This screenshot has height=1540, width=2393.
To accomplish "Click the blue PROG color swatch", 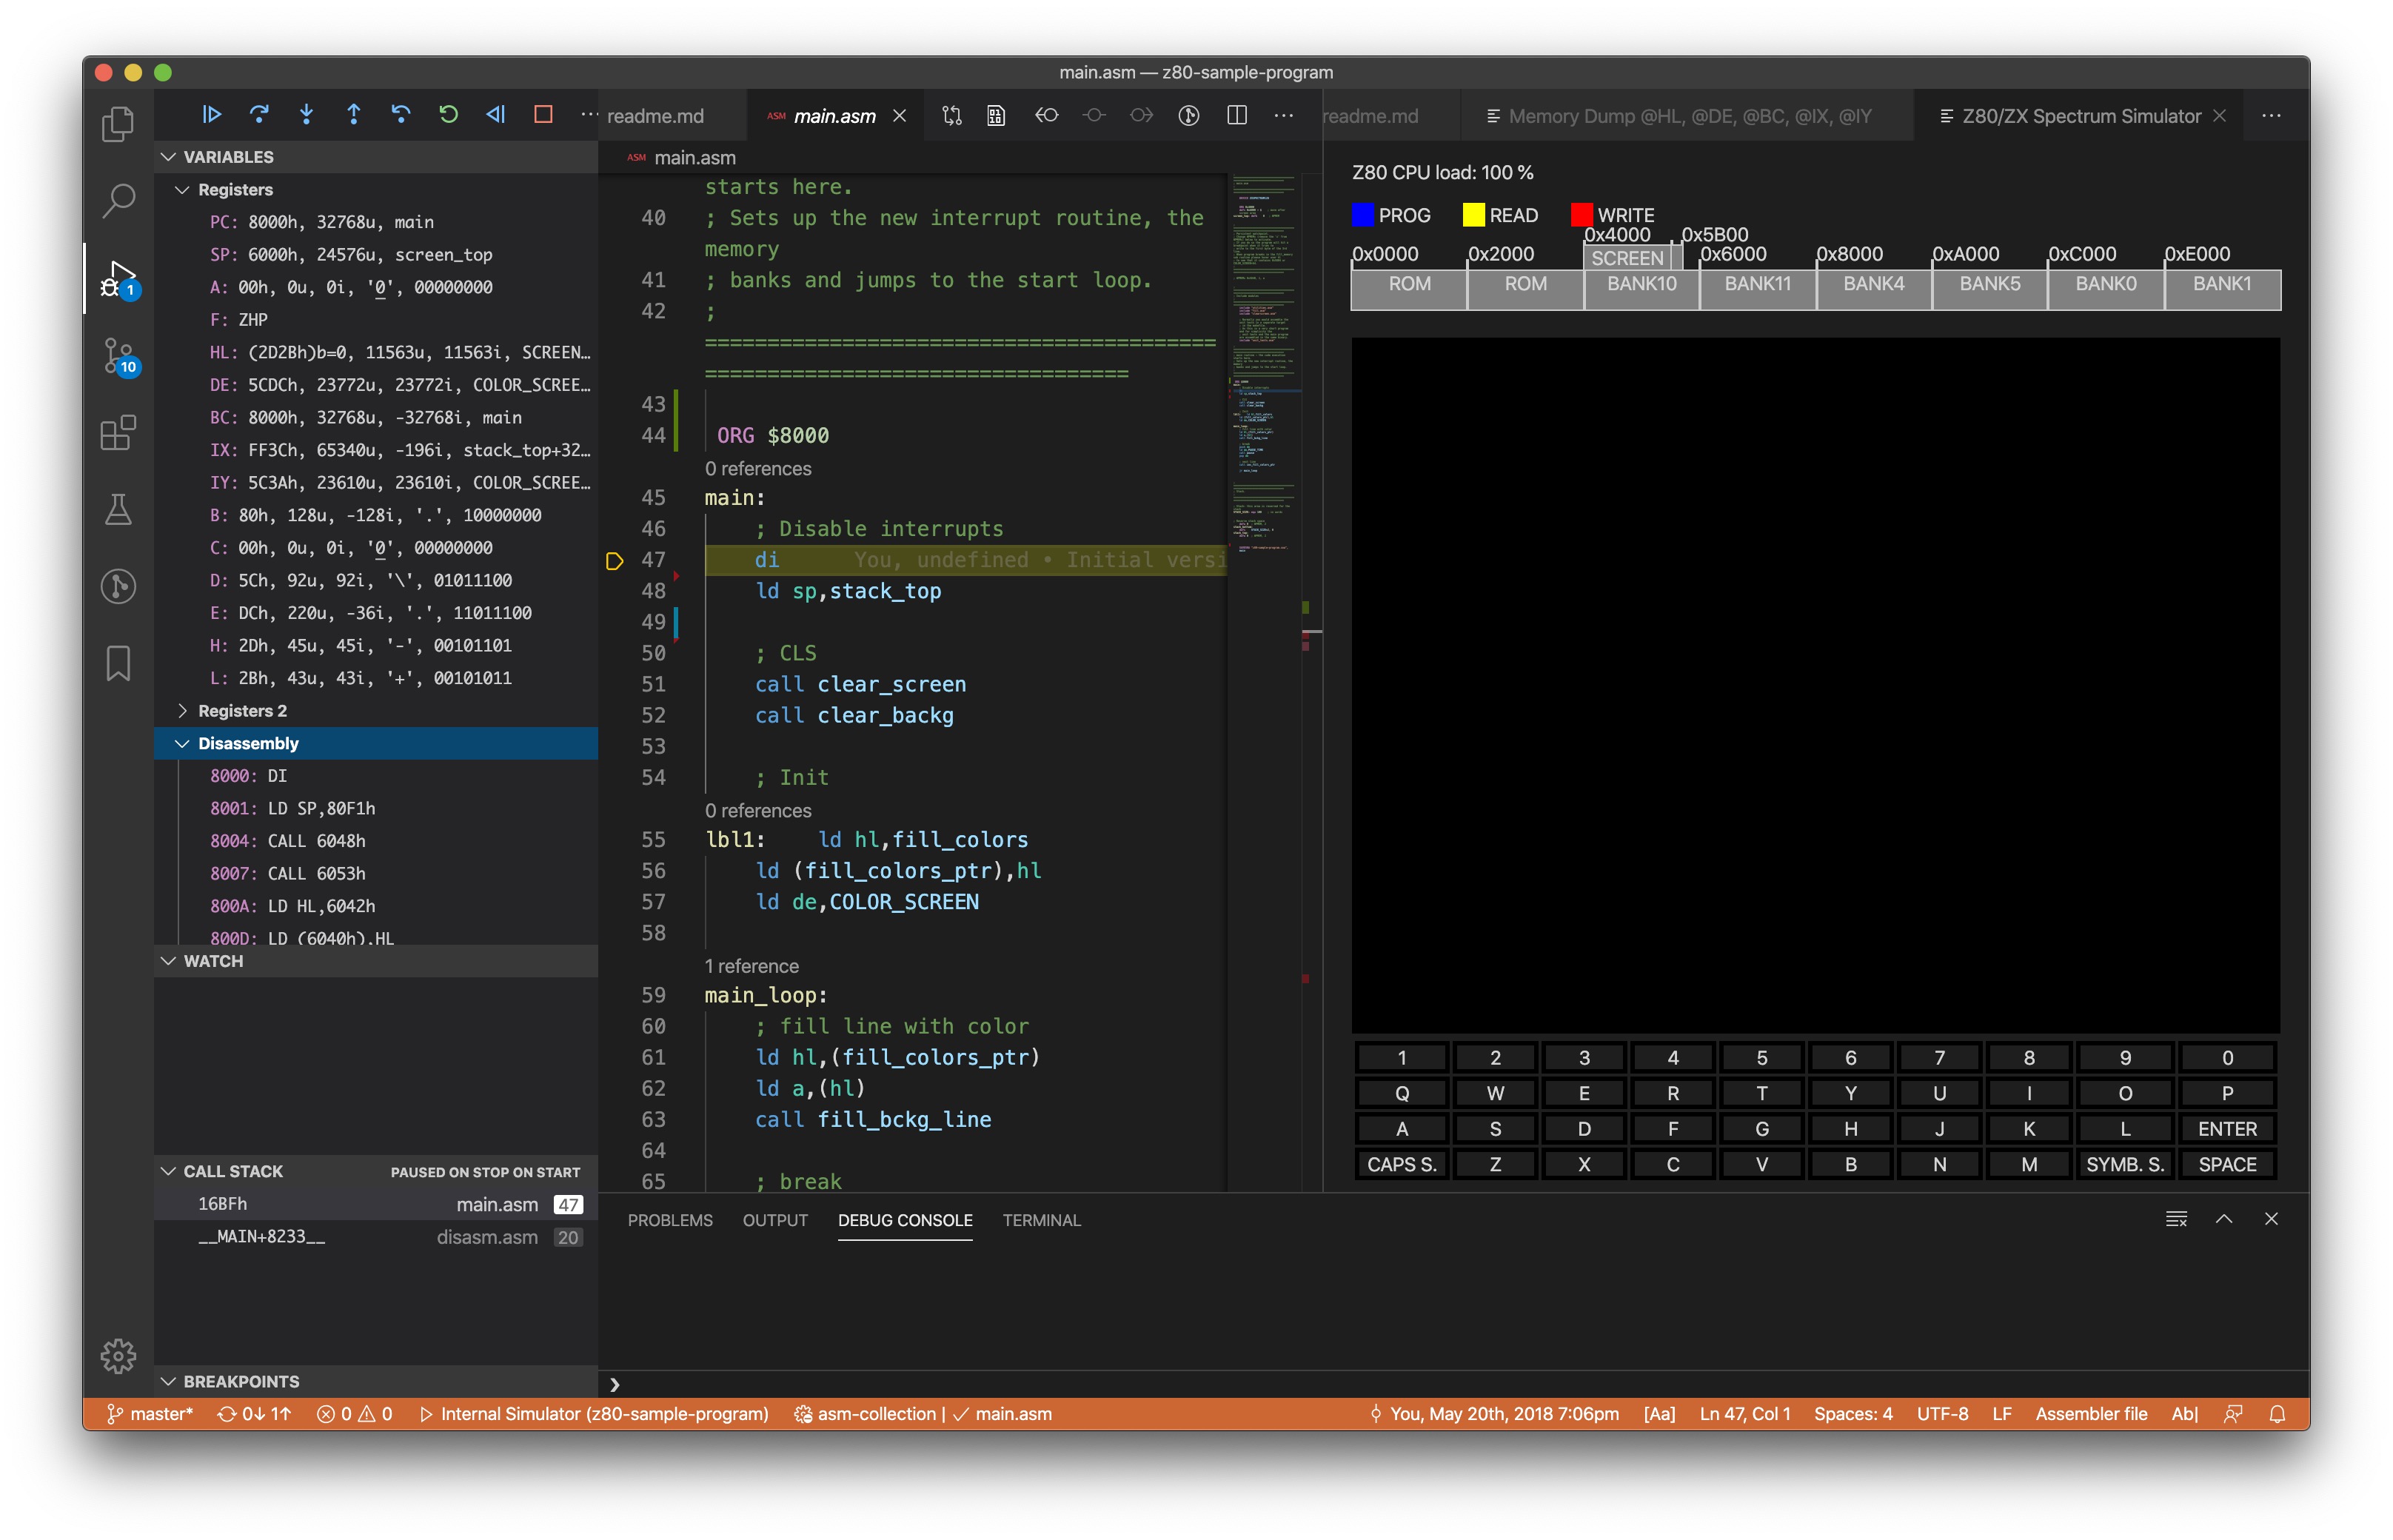I will pyautogui.click(x=1362, y=215).
